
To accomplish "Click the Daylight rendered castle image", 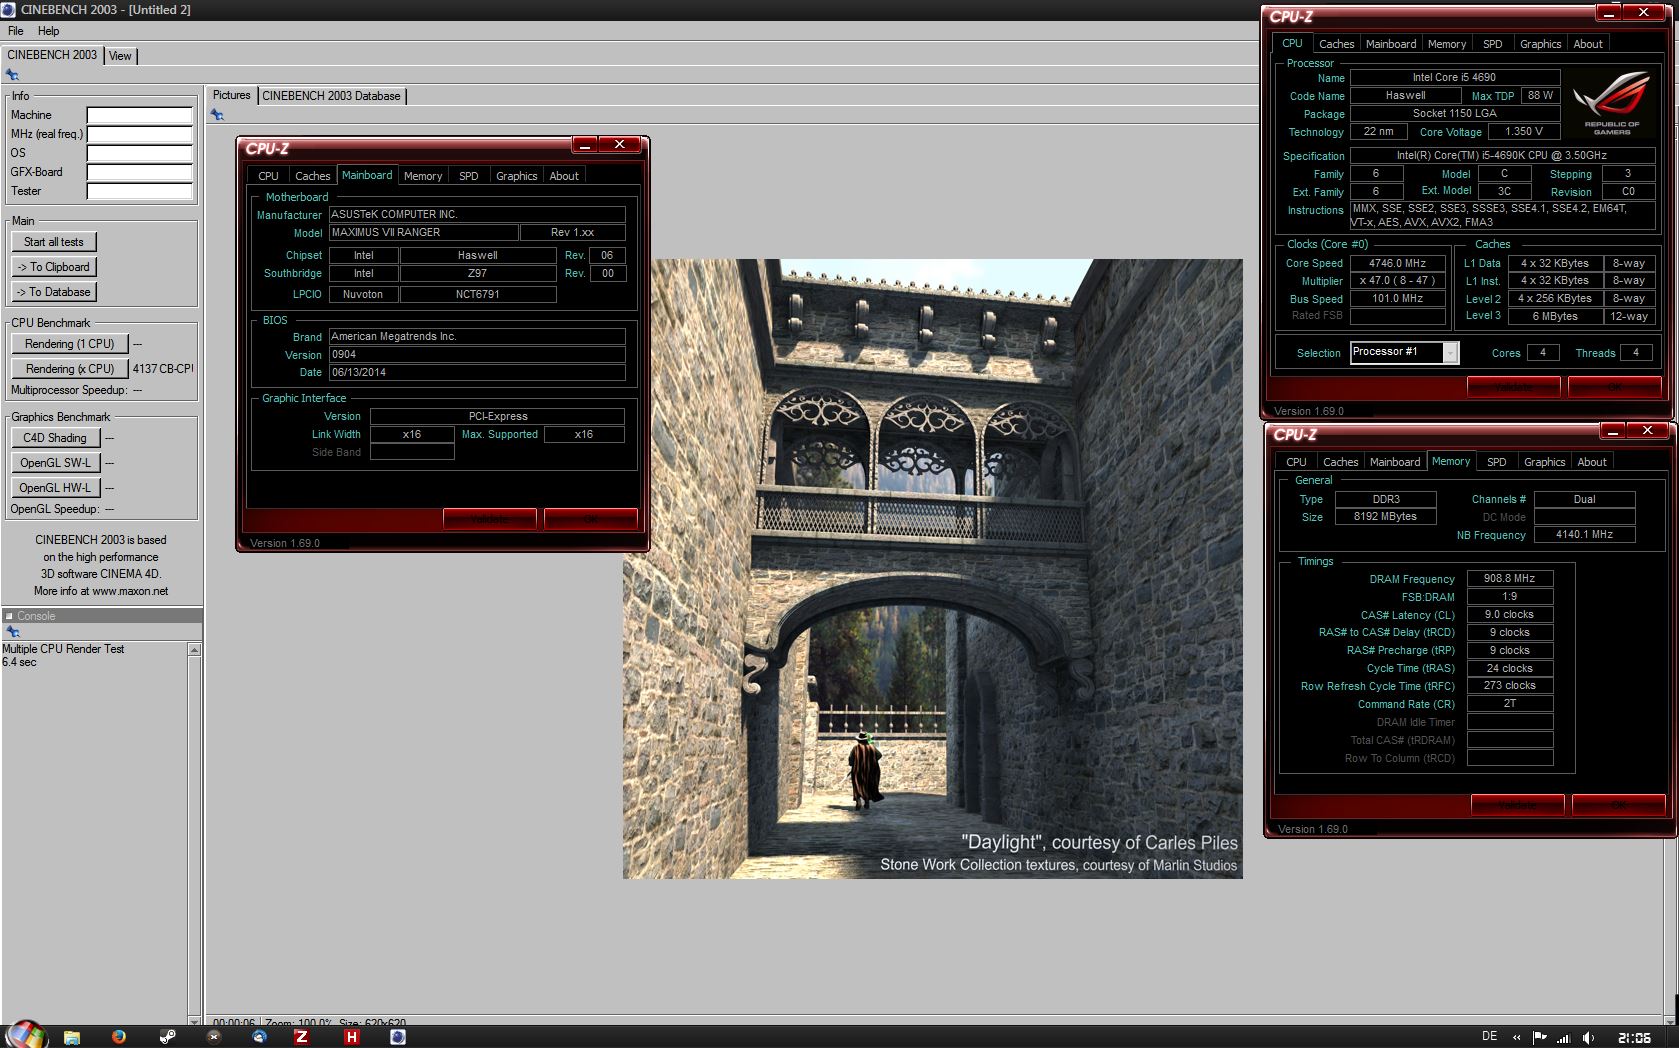I will [932, 569].
